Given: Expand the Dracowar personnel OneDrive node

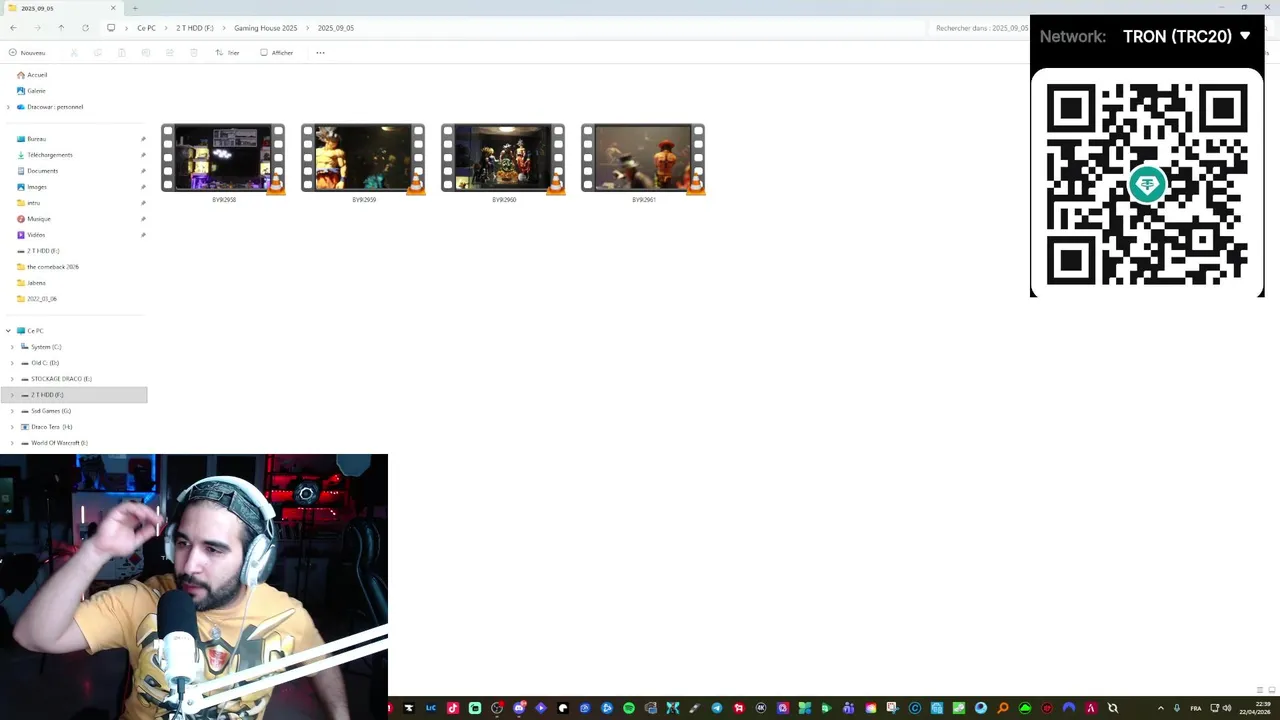Looking at the screenshot, I should point(8,107).
